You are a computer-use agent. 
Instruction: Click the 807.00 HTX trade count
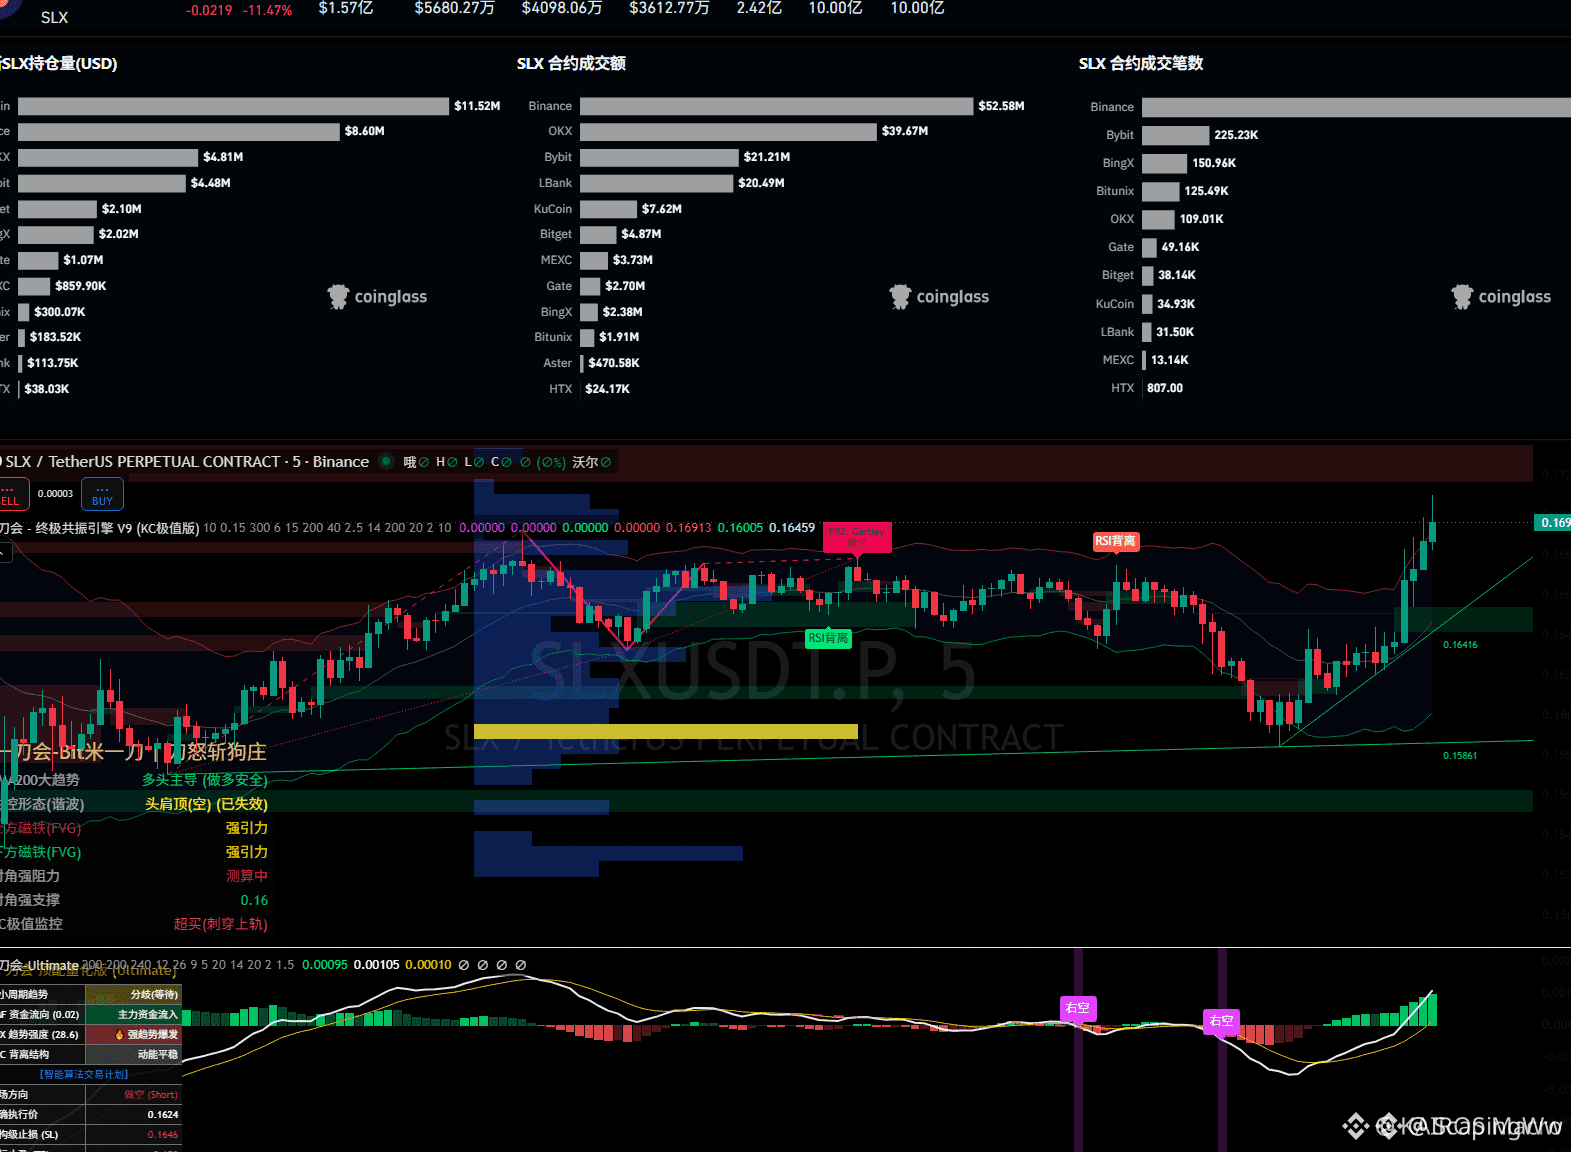[x=1165, y=388]
